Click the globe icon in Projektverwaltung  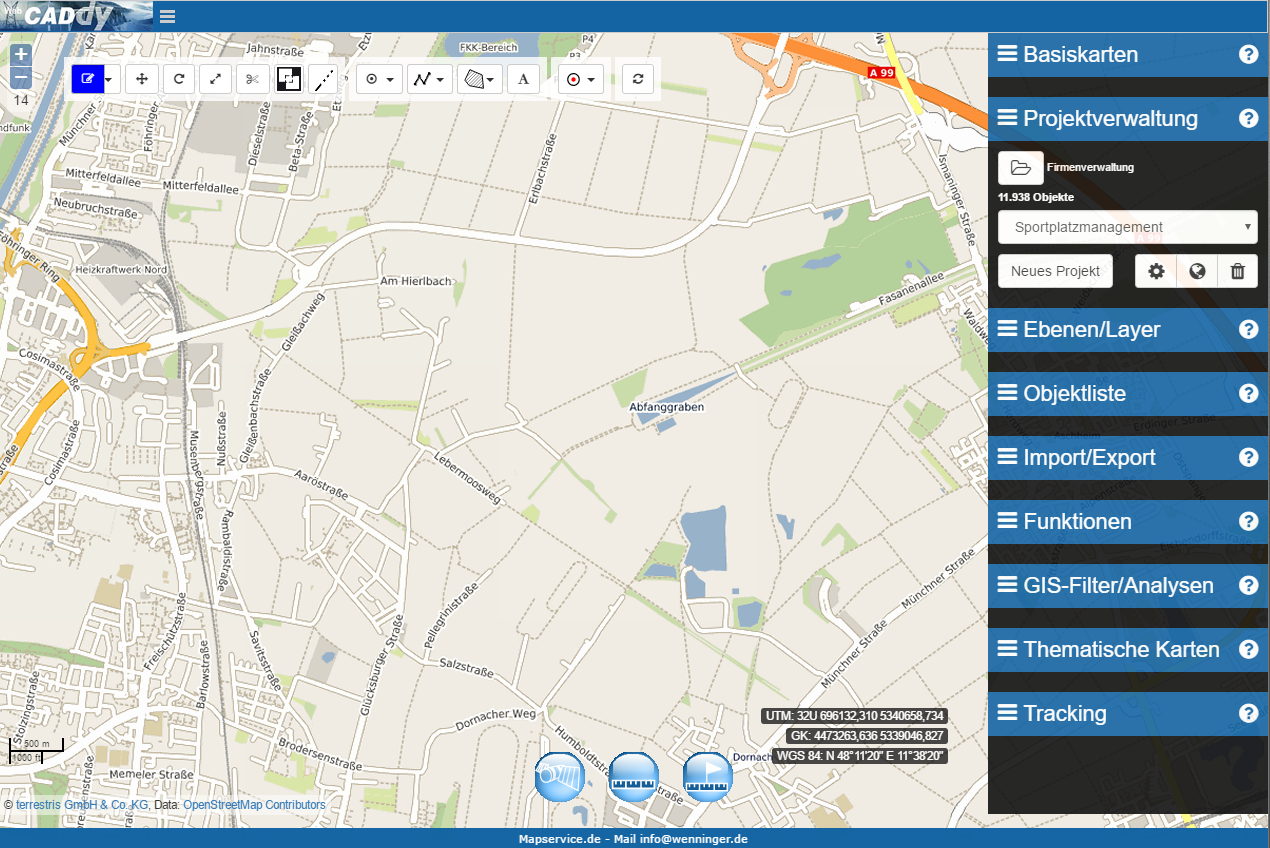click(x=1197, y=271)
